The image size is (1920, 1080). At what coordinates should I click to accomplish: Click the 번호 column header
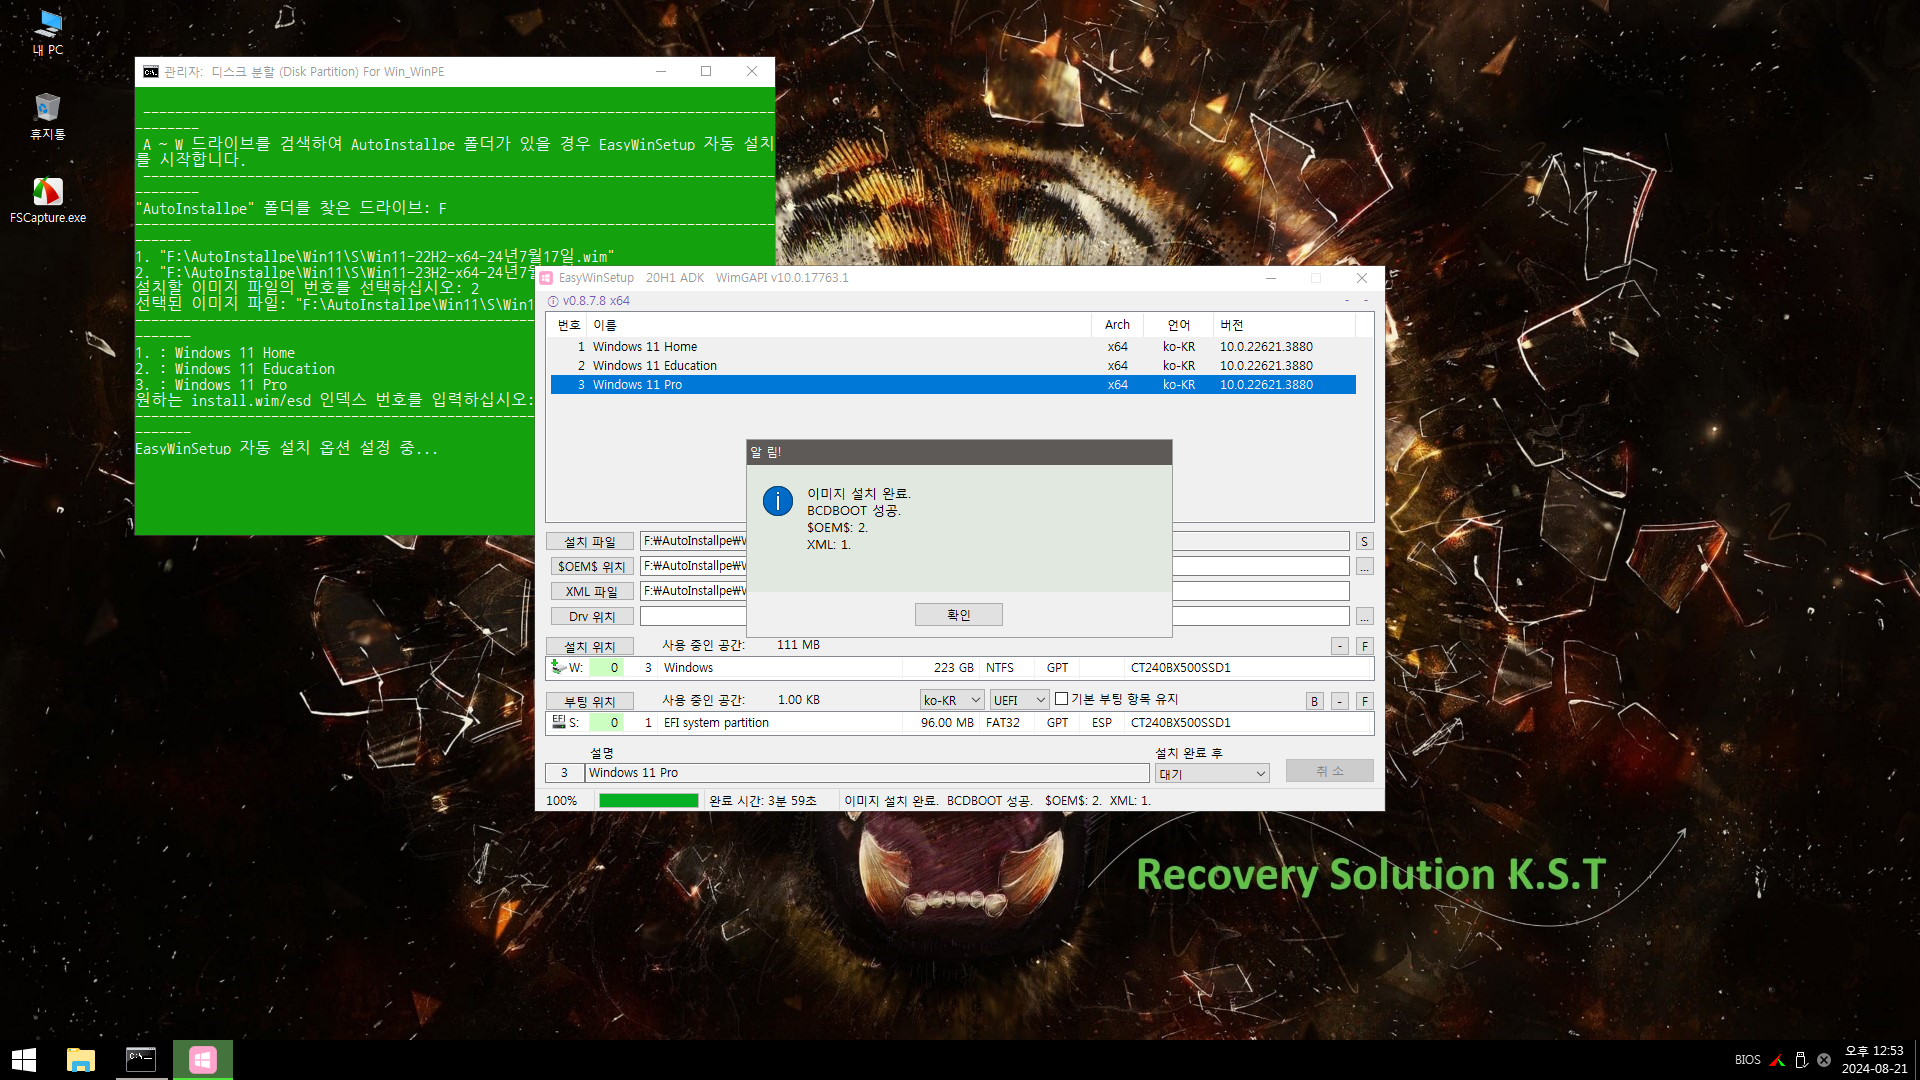pyautogui.click(x=569, y=325)
